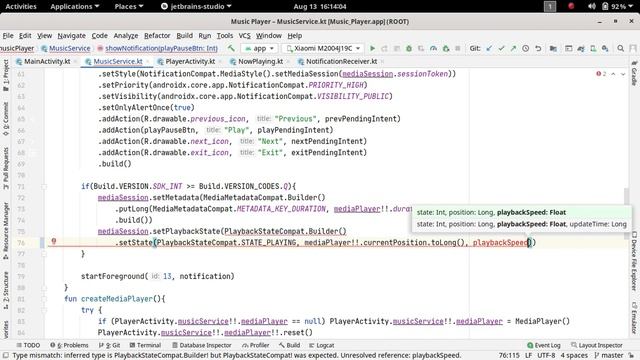Open Project Structure folder icon
Image resolution: width=640 pixels, height=360 pixels.
[x=553, y=48]
